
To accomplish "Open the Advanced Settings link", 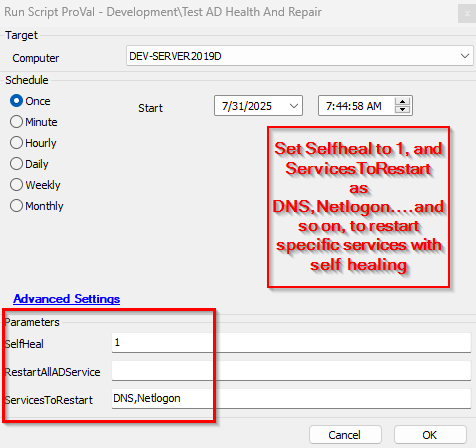I will [67, 299].
